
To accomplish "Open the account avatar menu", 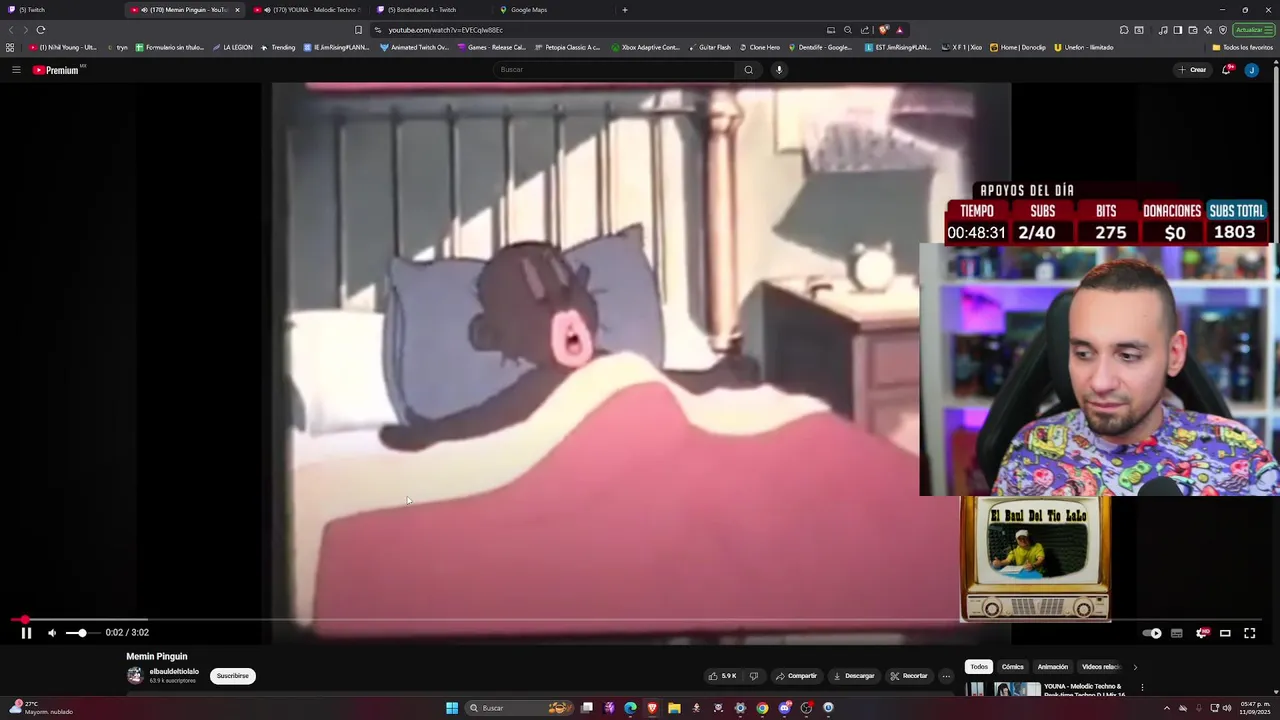I will click(x=1251, y=70).
